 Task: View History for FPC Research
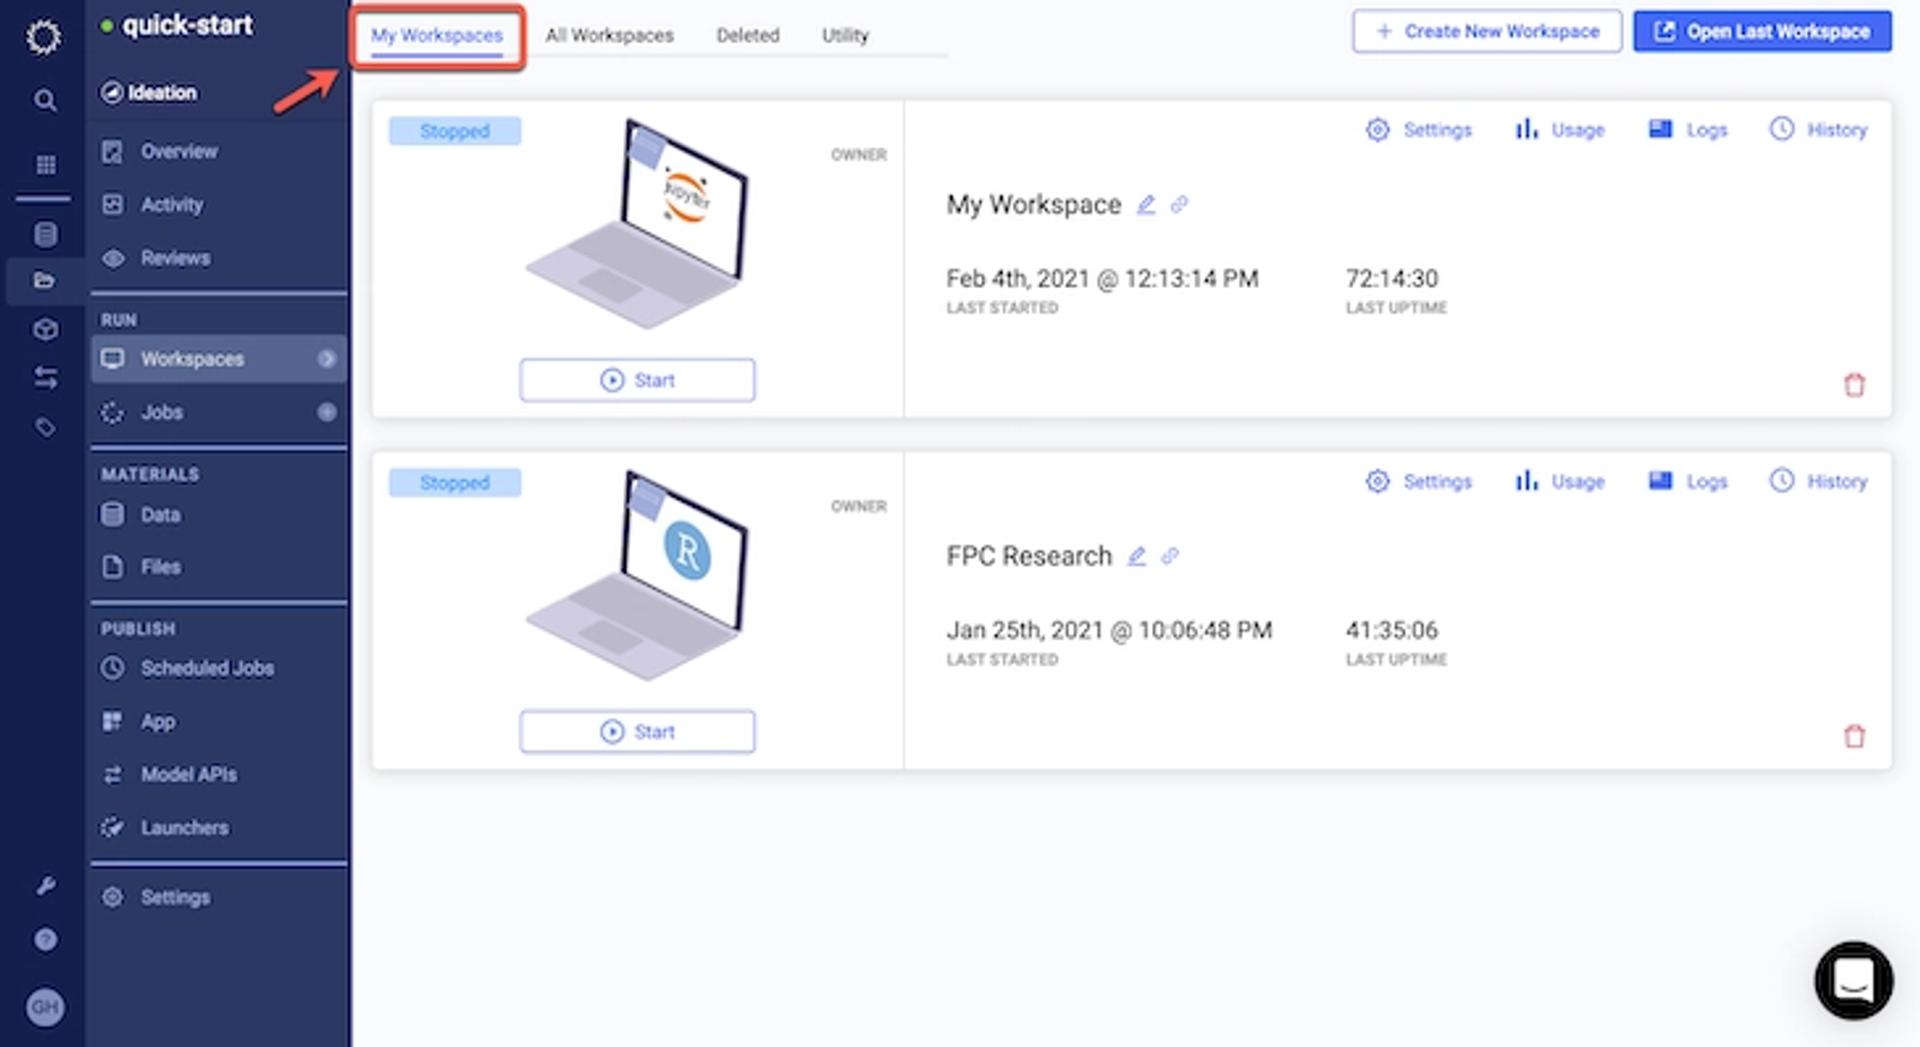coord(1818,482)
